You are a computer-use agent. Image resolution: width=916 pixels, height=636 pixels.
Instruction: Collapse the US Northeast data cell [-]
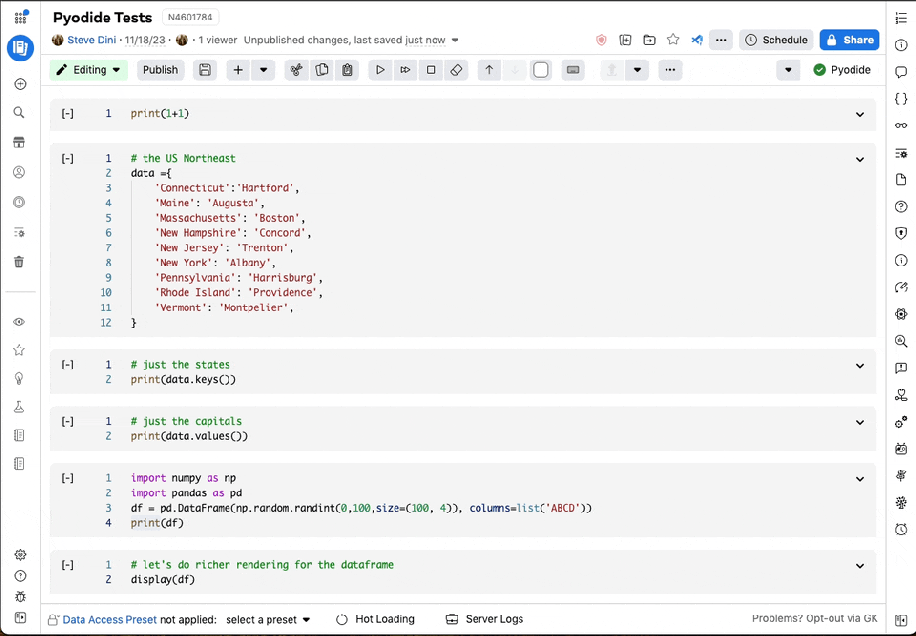pyautogui.click(x=68, y=158)
